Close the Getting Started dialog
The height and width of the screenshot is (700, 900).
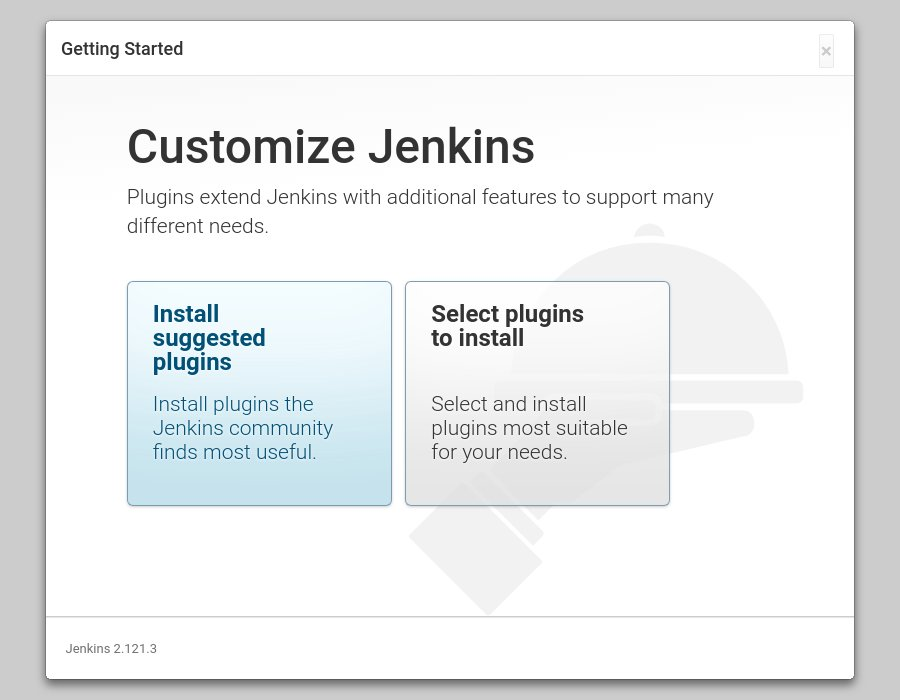(826, 51)
